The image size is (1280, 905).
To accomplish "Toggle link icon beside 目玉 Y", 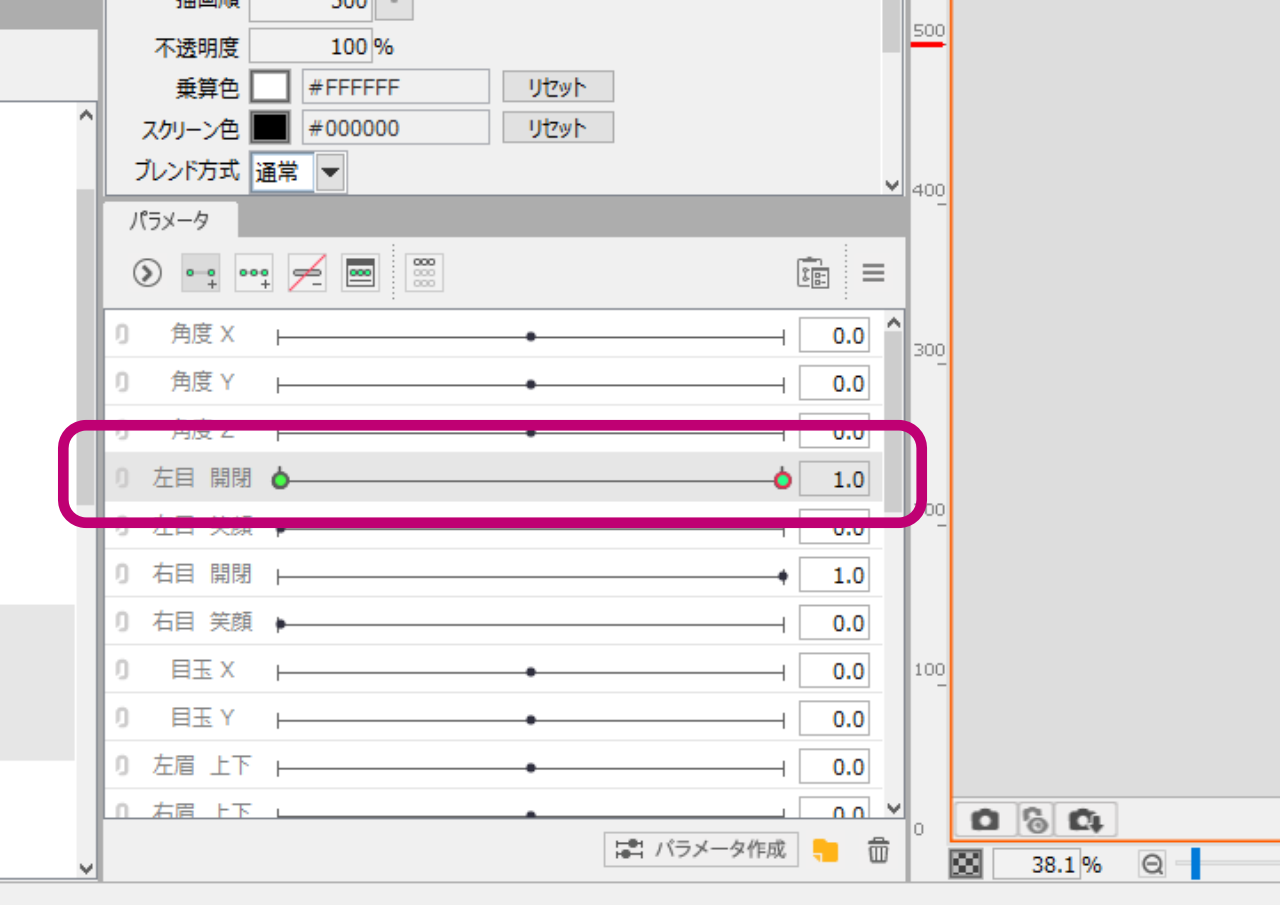I will (x=122, y=719).
